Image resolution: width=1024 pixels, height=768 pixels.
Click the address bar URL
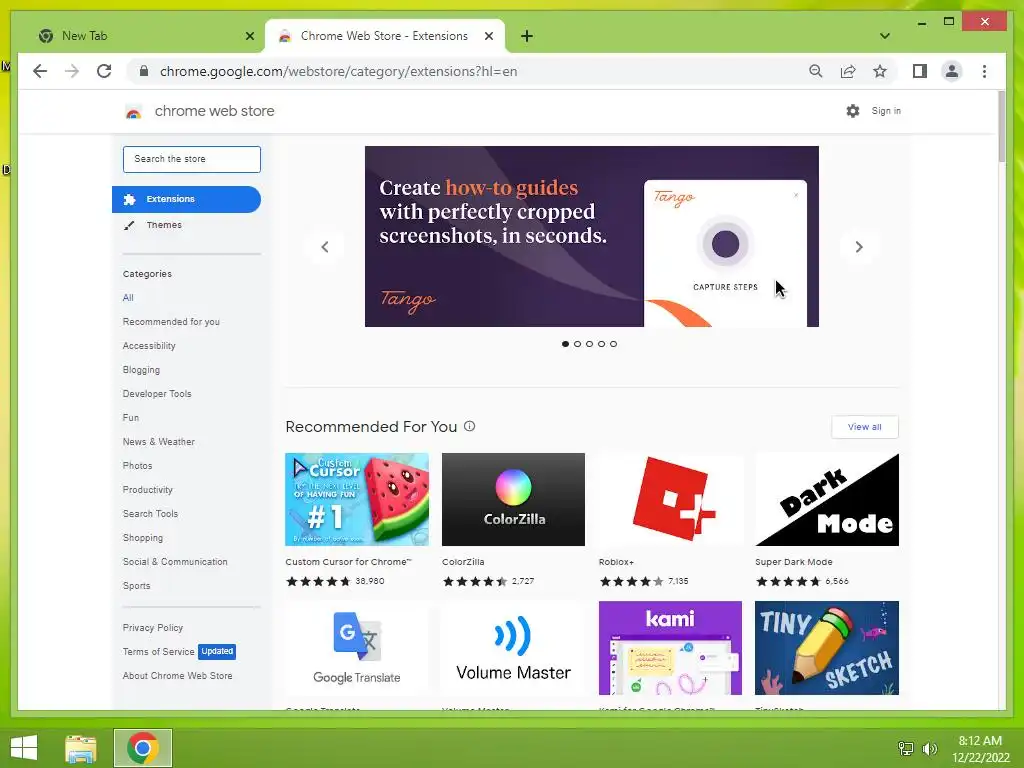pos(338,71)
